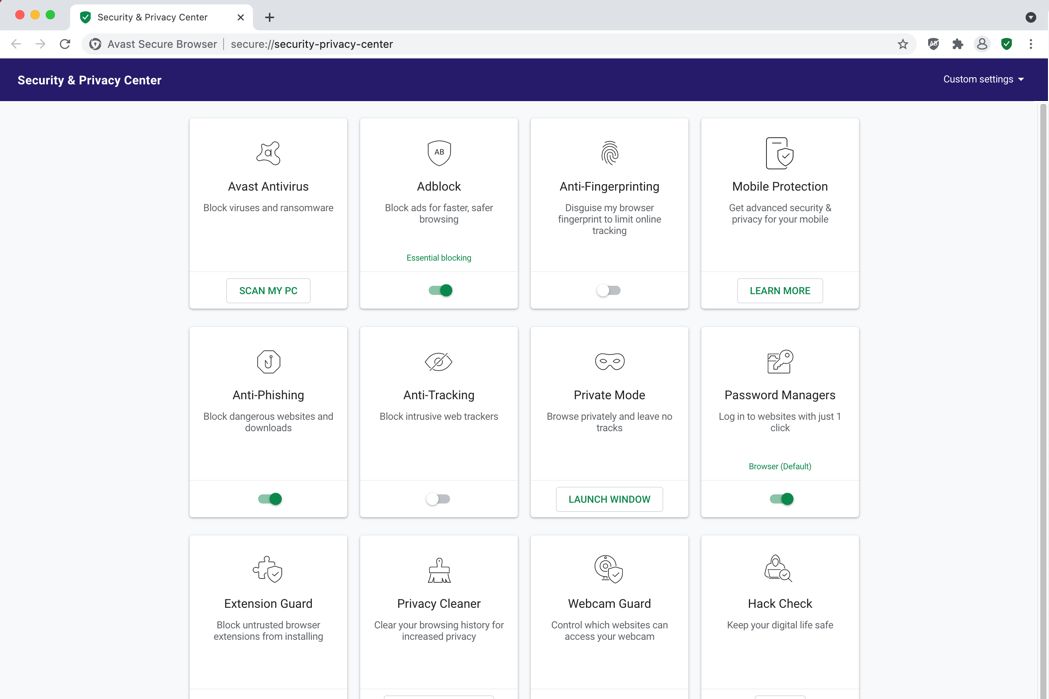This screenshot has height=699, width=1049.
Task: Click the LAUNCH WINDOW button
Action: coord(609,499)
